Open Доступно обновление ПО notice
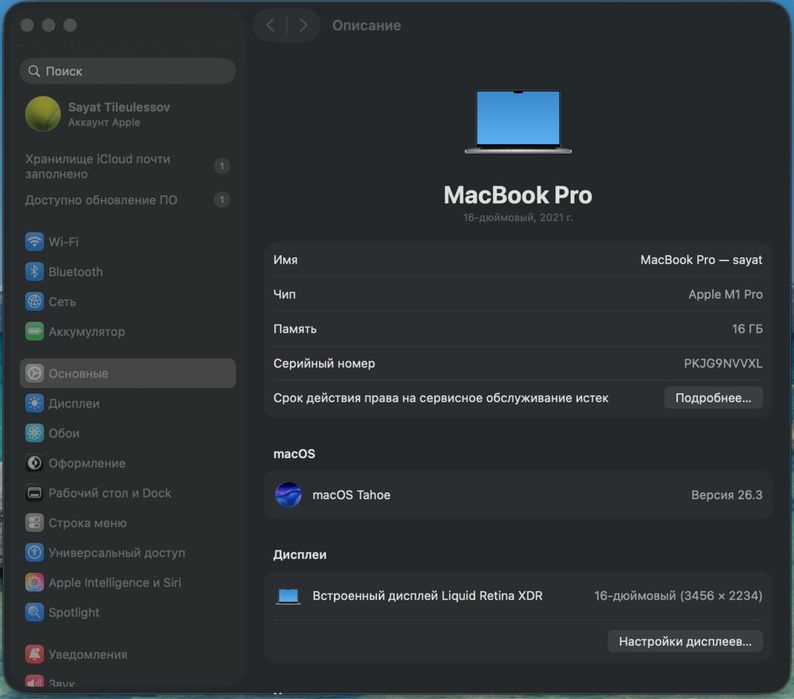The height and width of the screenshot is (699, 794). pos(128,200)
